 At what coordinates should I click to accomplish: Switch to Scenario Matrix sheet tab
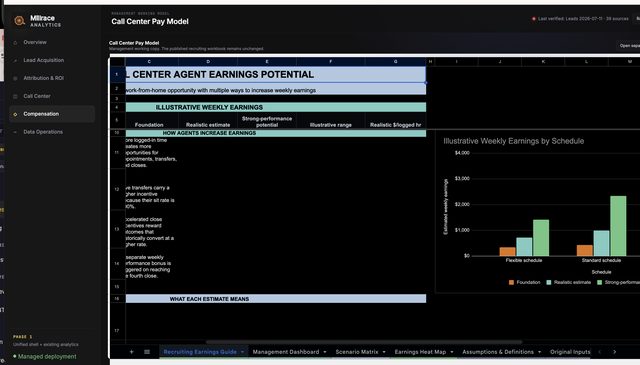357,352
